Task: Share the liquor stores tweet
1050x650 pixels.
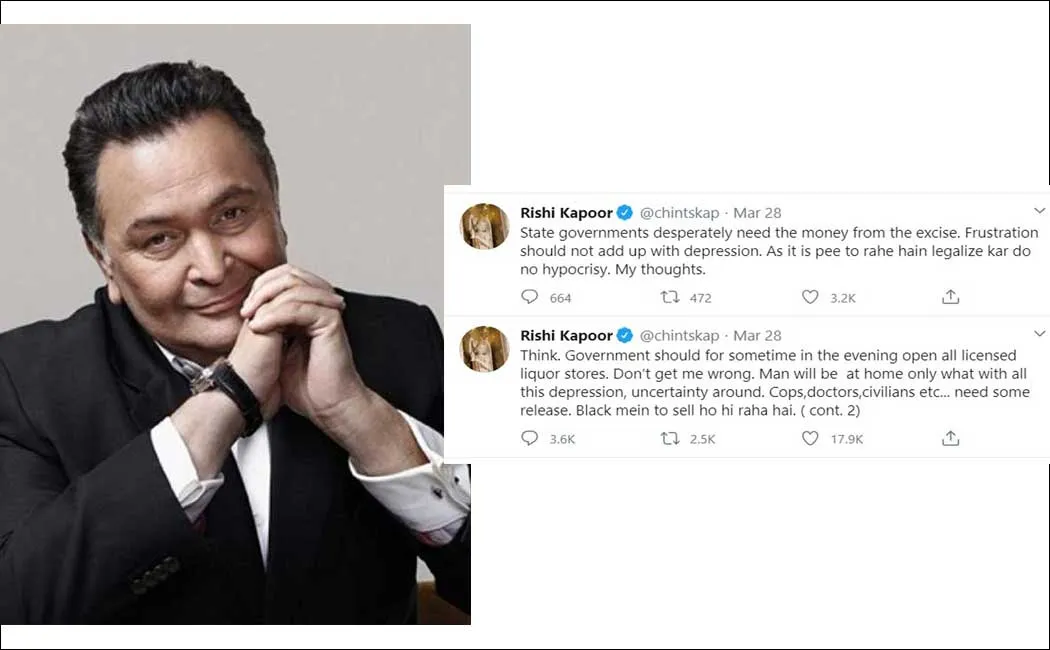Action: pyautogui.click(x=950, y=438)
